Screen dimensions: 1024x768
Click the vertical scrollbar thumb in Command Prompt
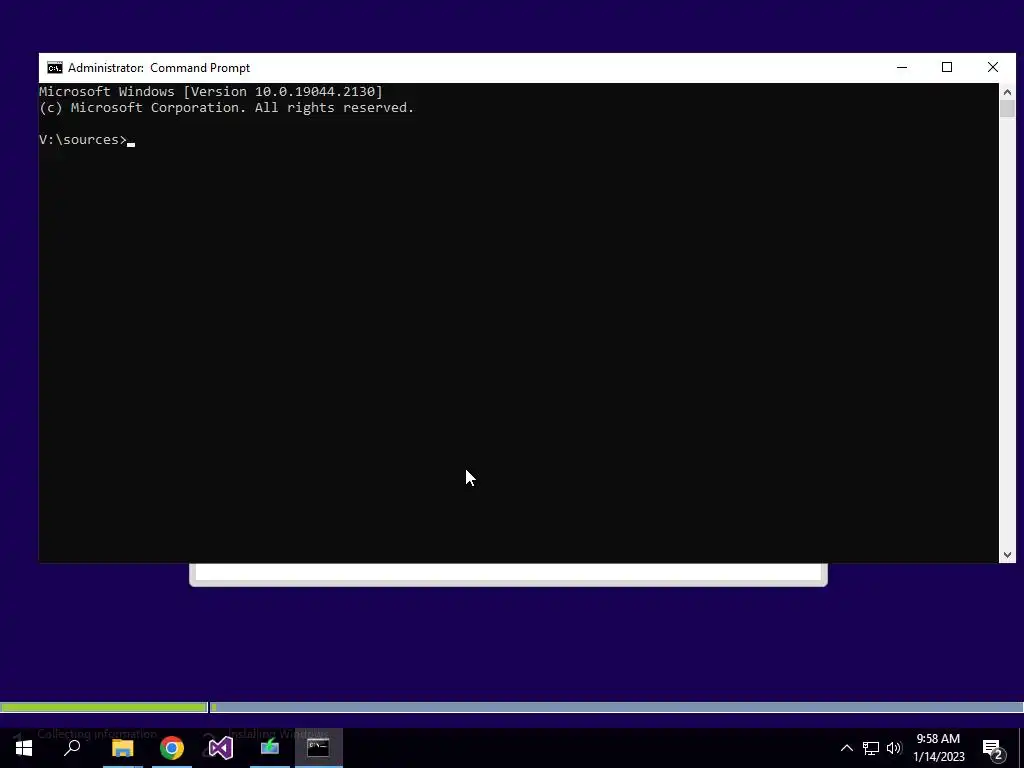(x=1007, y=108)
